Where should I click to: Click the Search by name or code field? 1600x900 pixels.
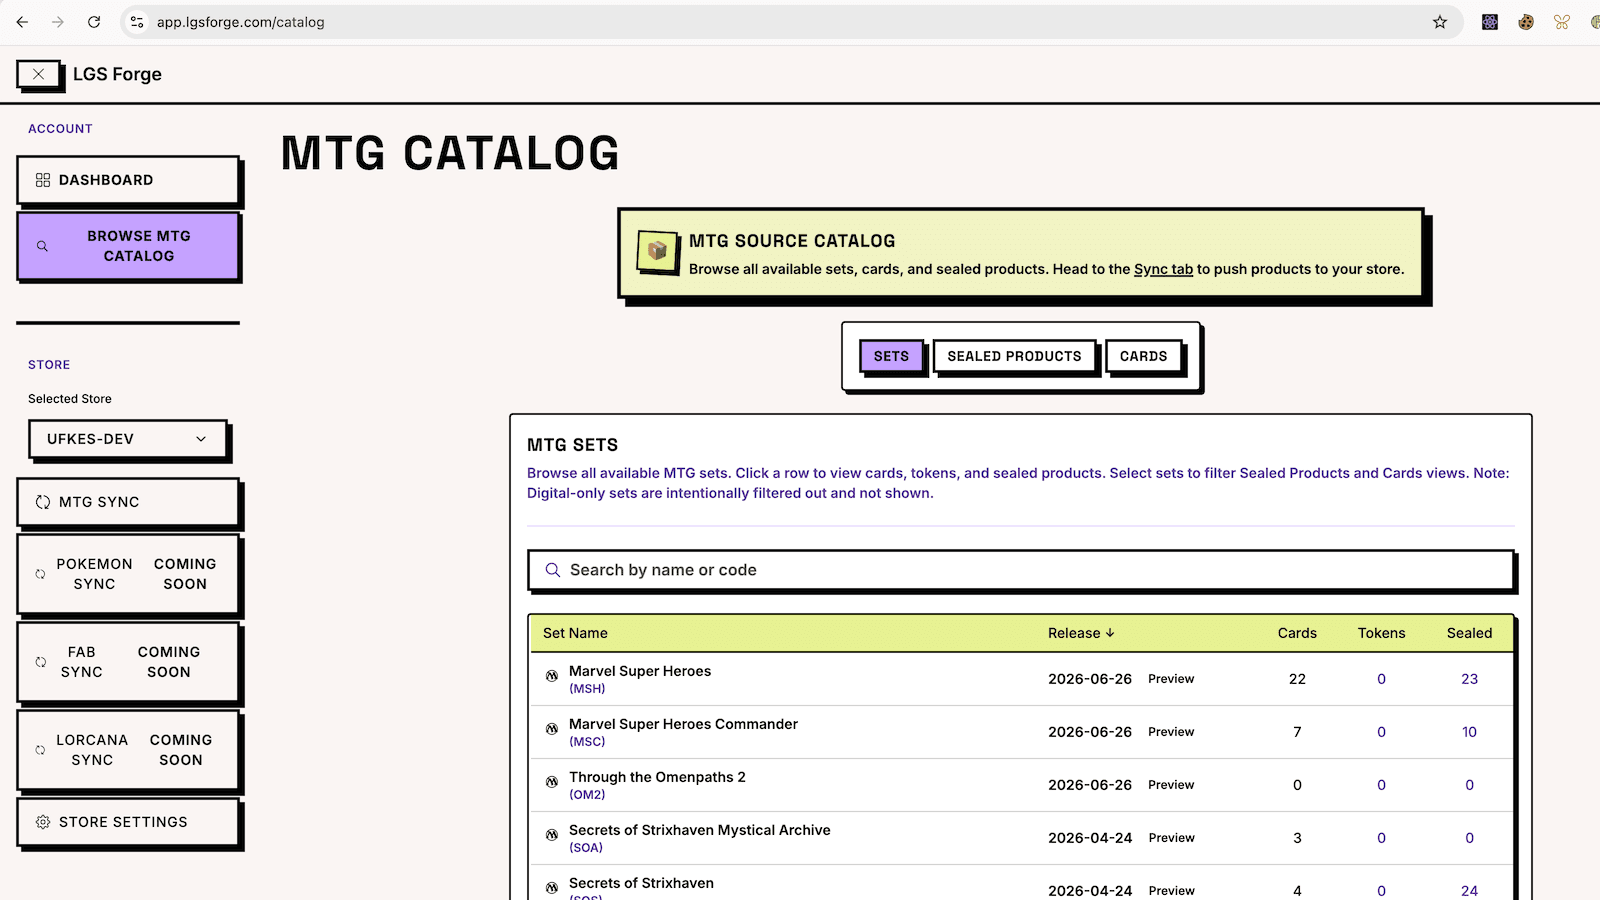coord(1020,570)
